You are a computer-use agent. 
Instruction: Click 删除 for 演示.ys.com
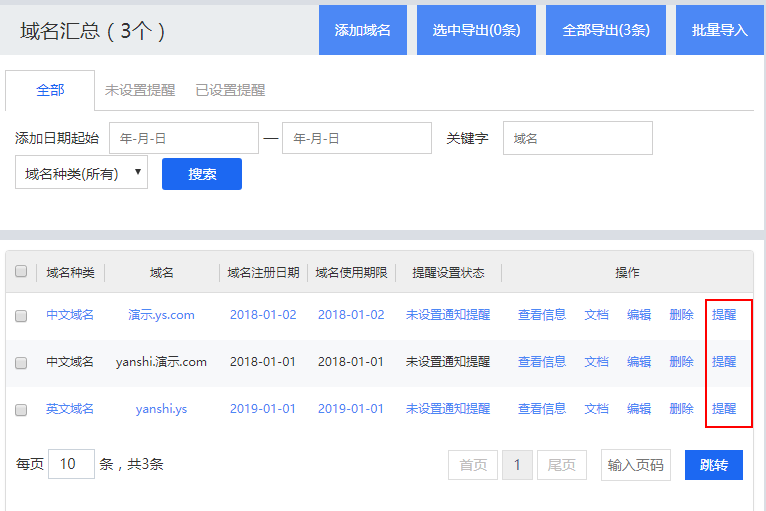pyautogui.click(x=681, y=315)
